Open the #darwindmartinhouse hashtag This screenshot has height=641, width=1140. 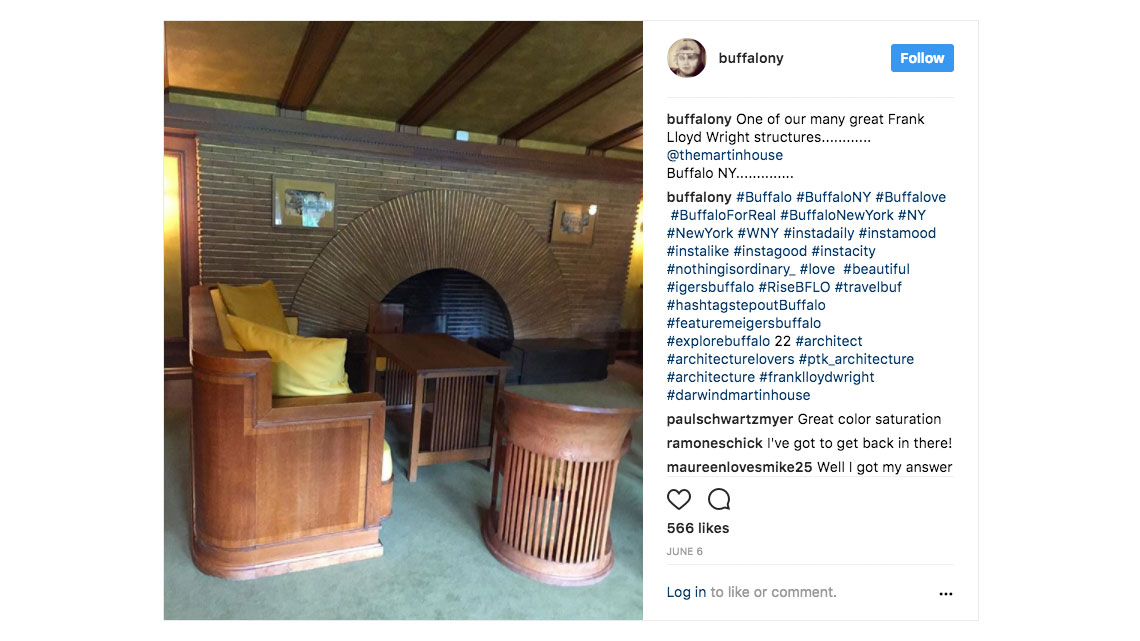[738, 395]
